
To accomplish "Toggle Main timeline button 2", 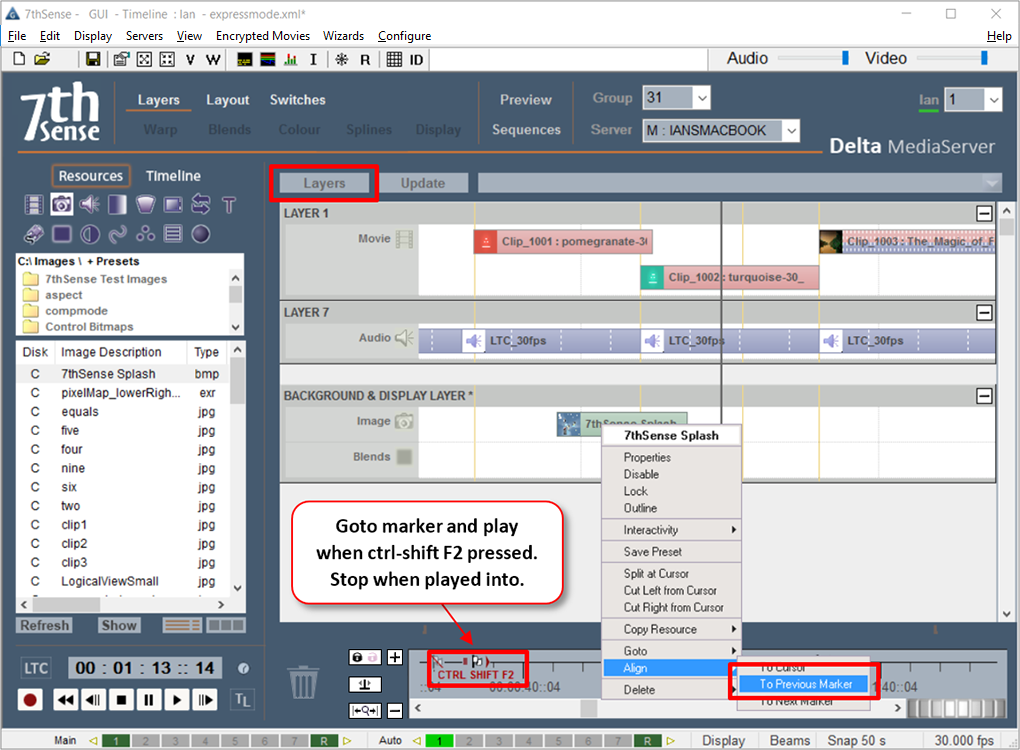I will [146, 741].
